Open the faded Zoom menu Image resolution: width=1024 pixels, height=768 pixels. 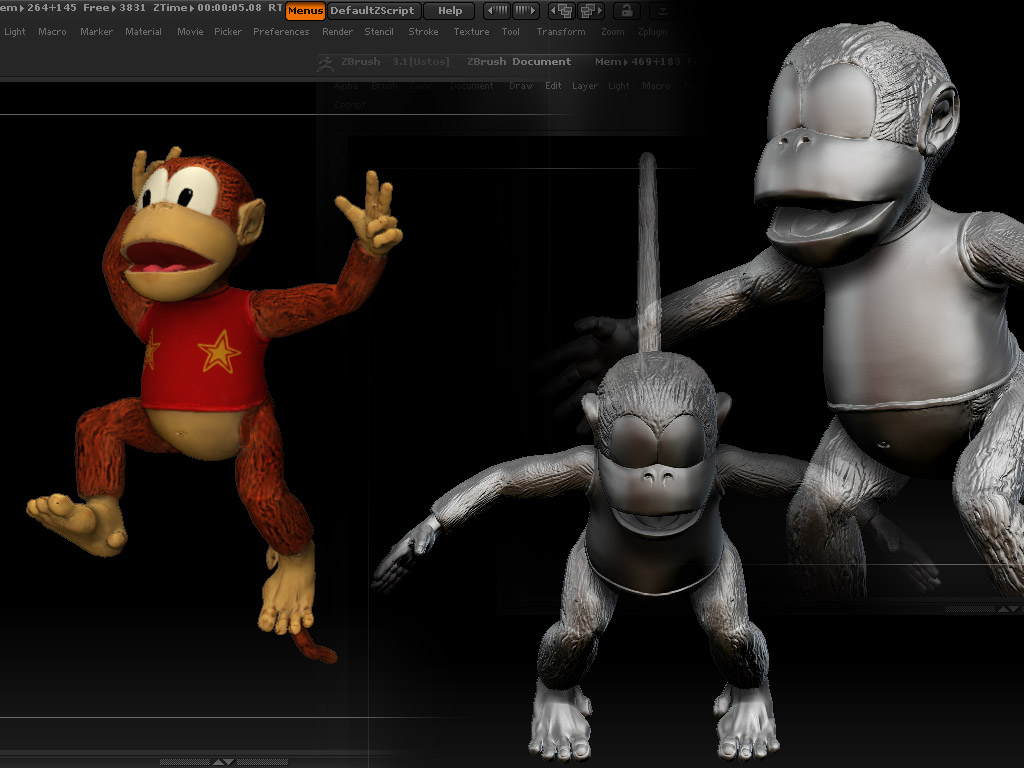[613, 31]
